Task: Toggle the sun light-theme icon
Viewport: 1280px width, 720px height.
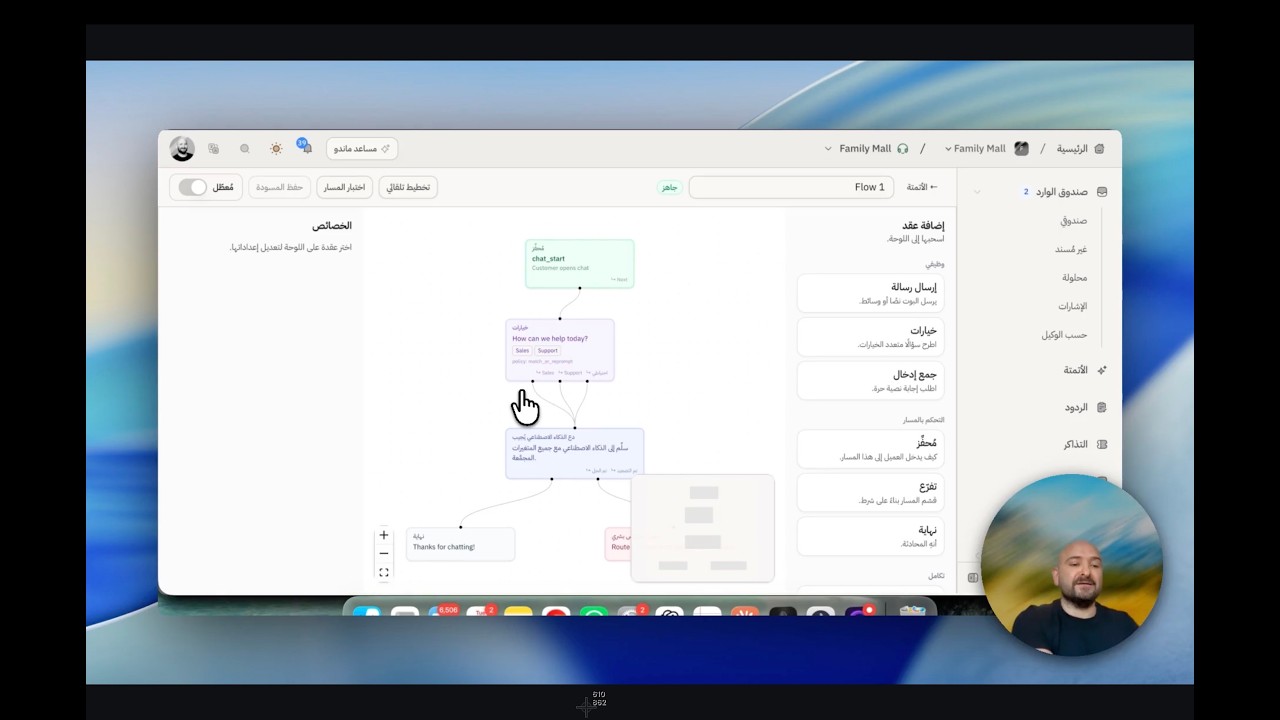Action: [276, 149]
